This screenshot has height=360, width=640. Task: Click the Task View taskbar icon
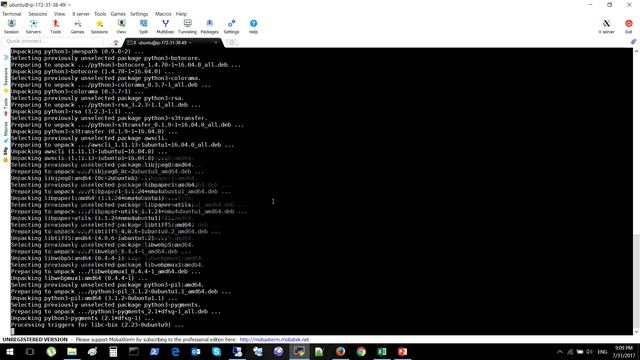pyautogui.click(x=30, y=351)
